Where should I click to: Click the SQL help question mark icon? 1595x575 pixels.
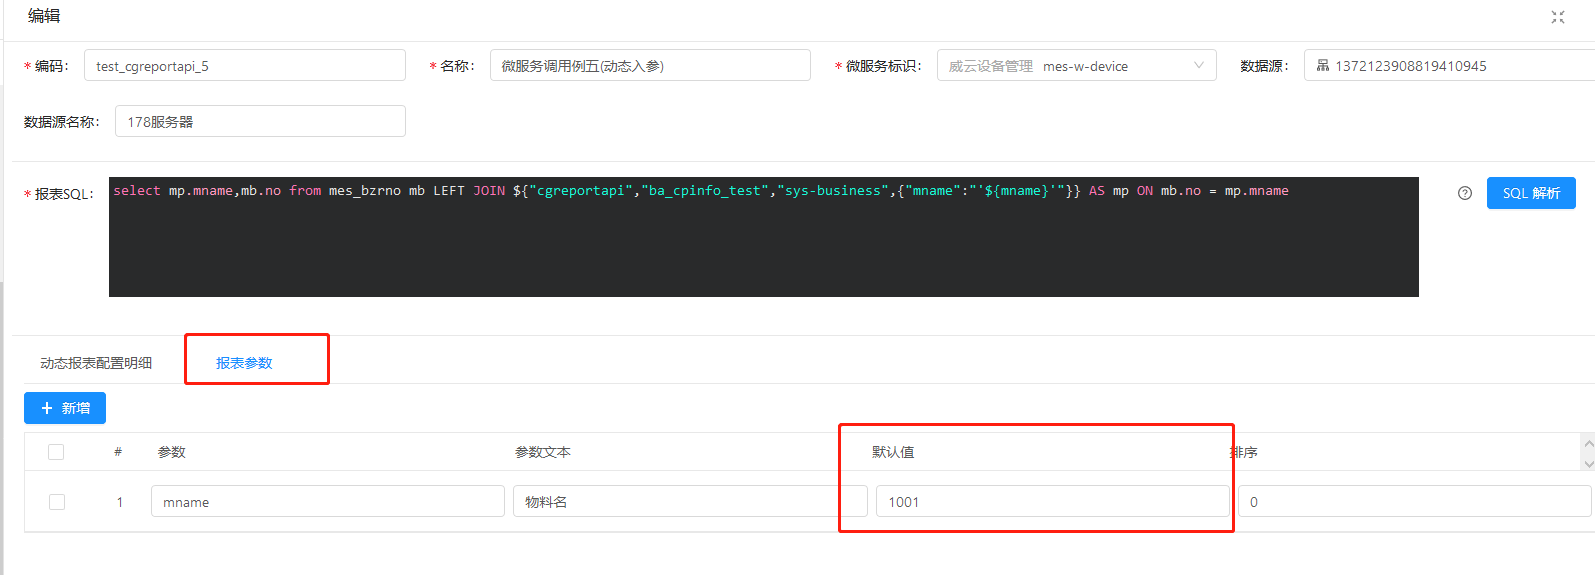[1465, 193]
